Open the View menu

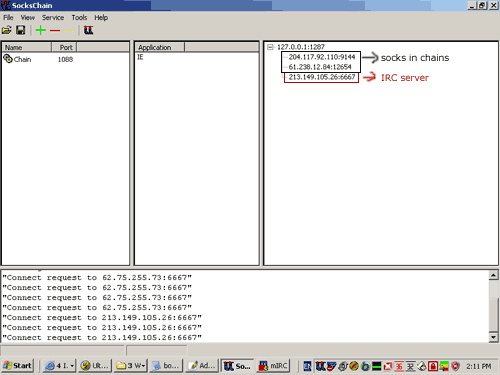pos(28,18)
